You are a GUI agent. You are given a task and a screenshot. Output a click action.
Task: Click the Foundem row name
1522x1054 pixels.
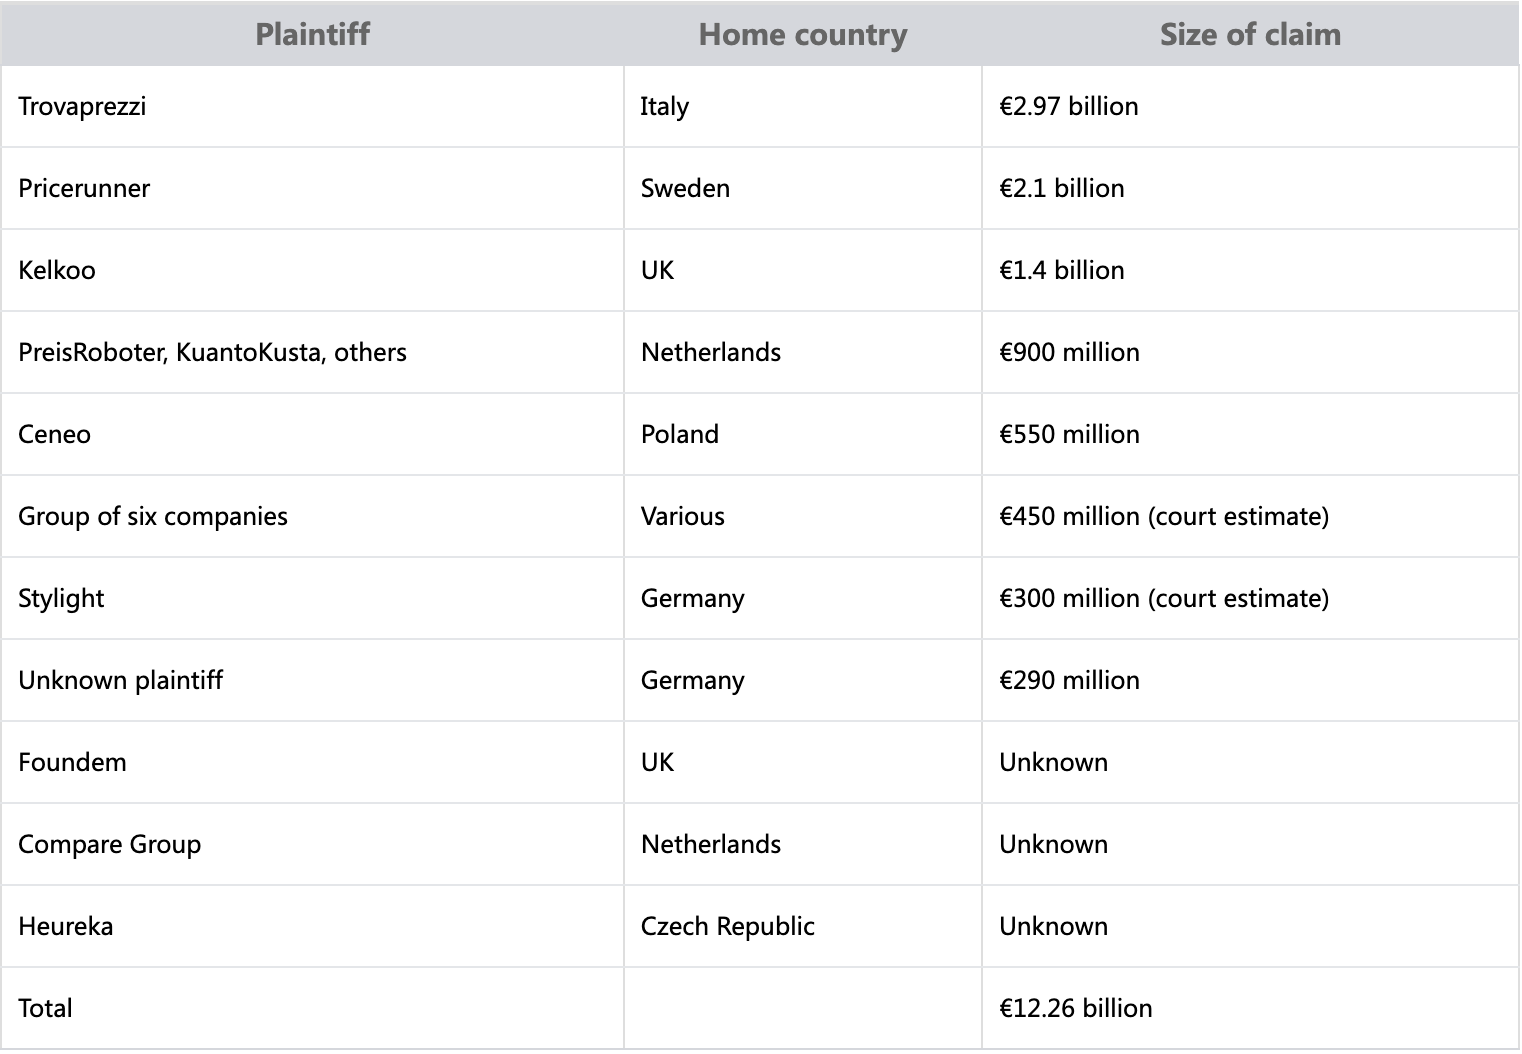click(x=72, y=763)
